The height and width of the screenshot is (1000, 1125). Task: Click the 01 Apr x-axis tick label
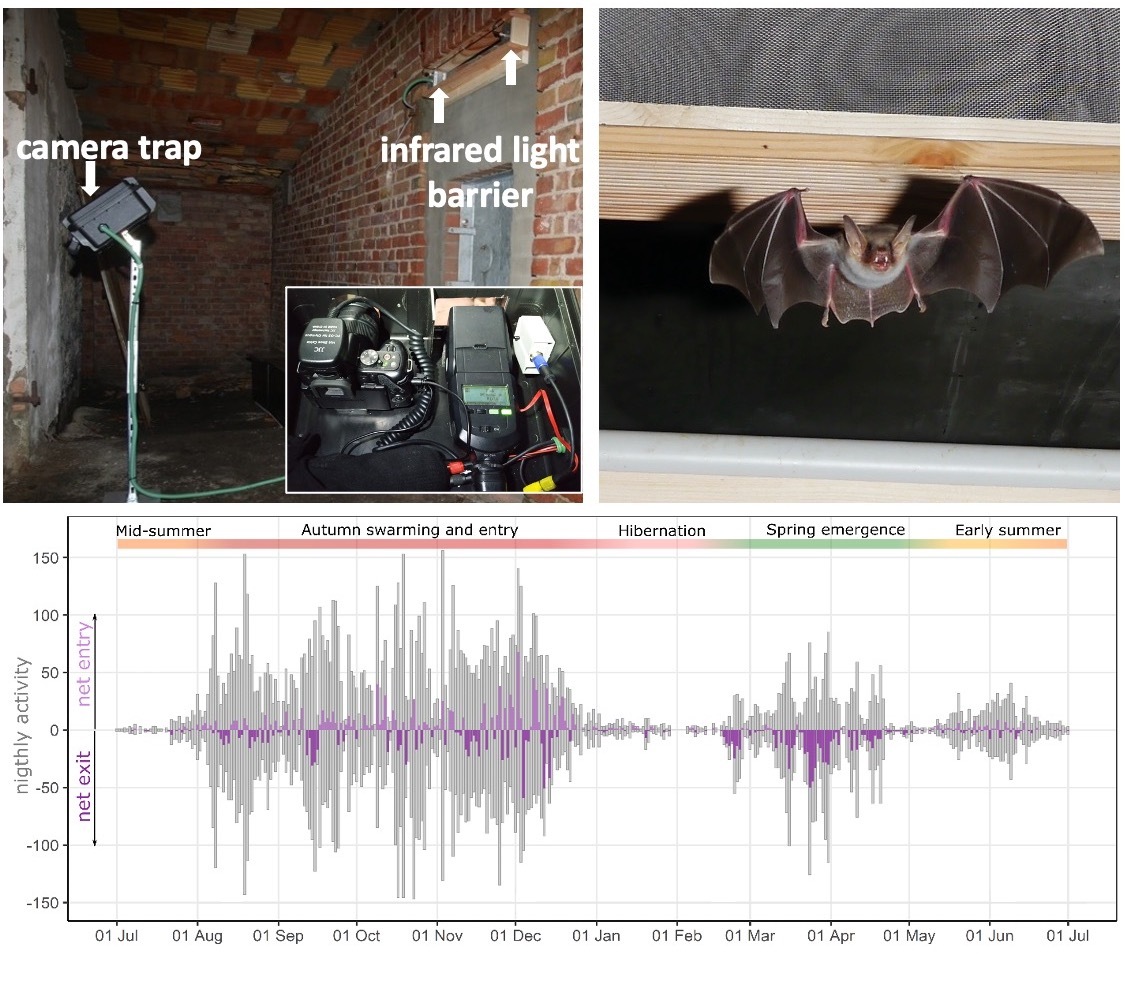[x=829, y=936]
